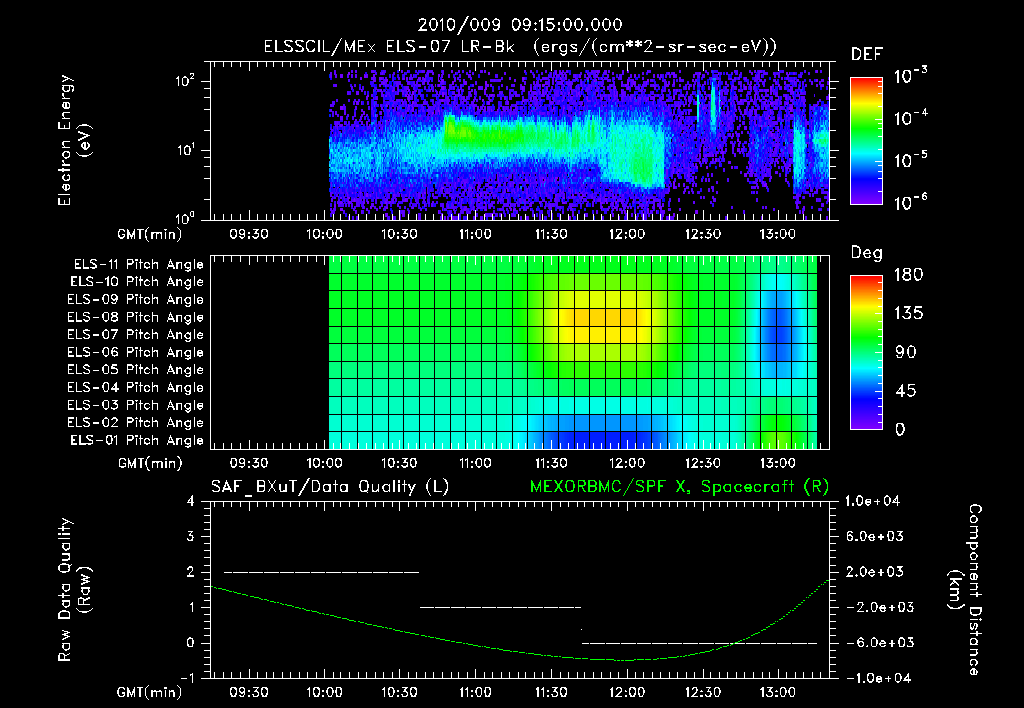Click the 2.0e+03 distance axis value
Screen dimensions: 1024x708
coord(875,572)
